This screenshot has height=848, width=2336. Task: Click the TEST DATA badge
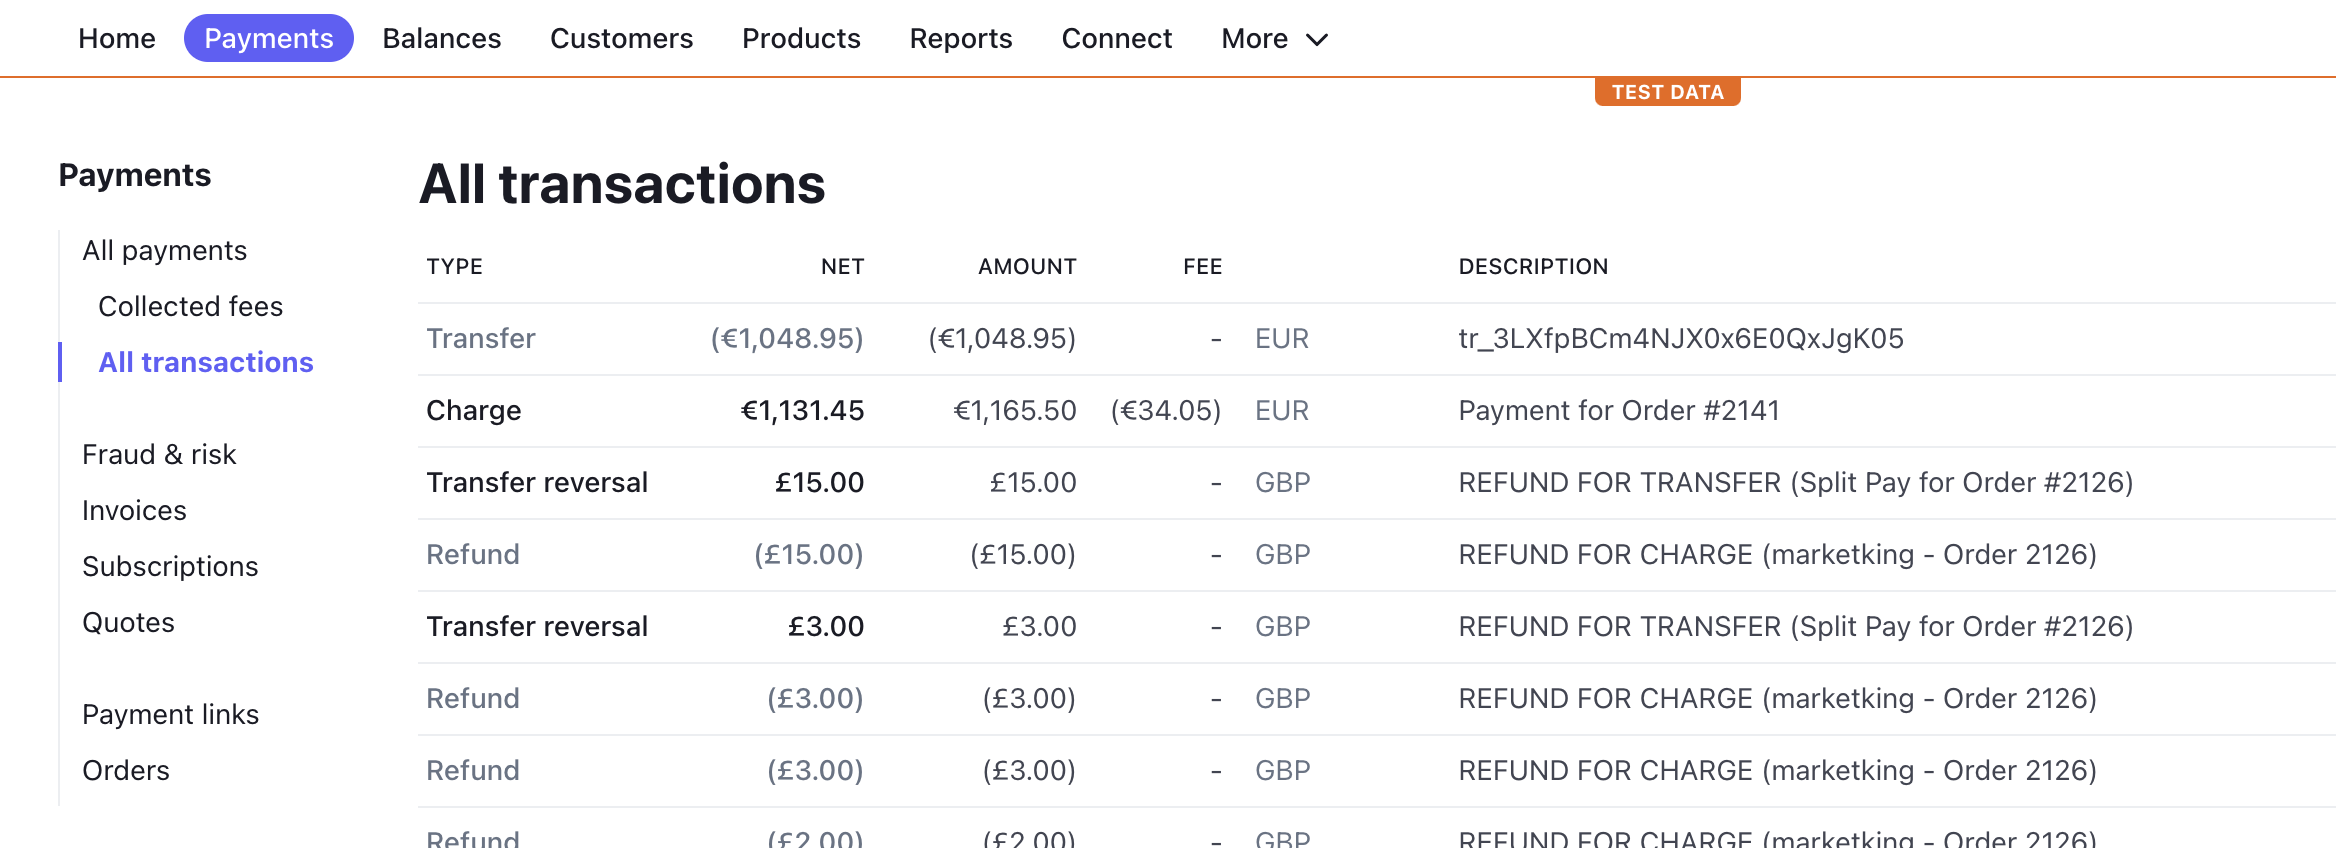[x=1667, y=92]
